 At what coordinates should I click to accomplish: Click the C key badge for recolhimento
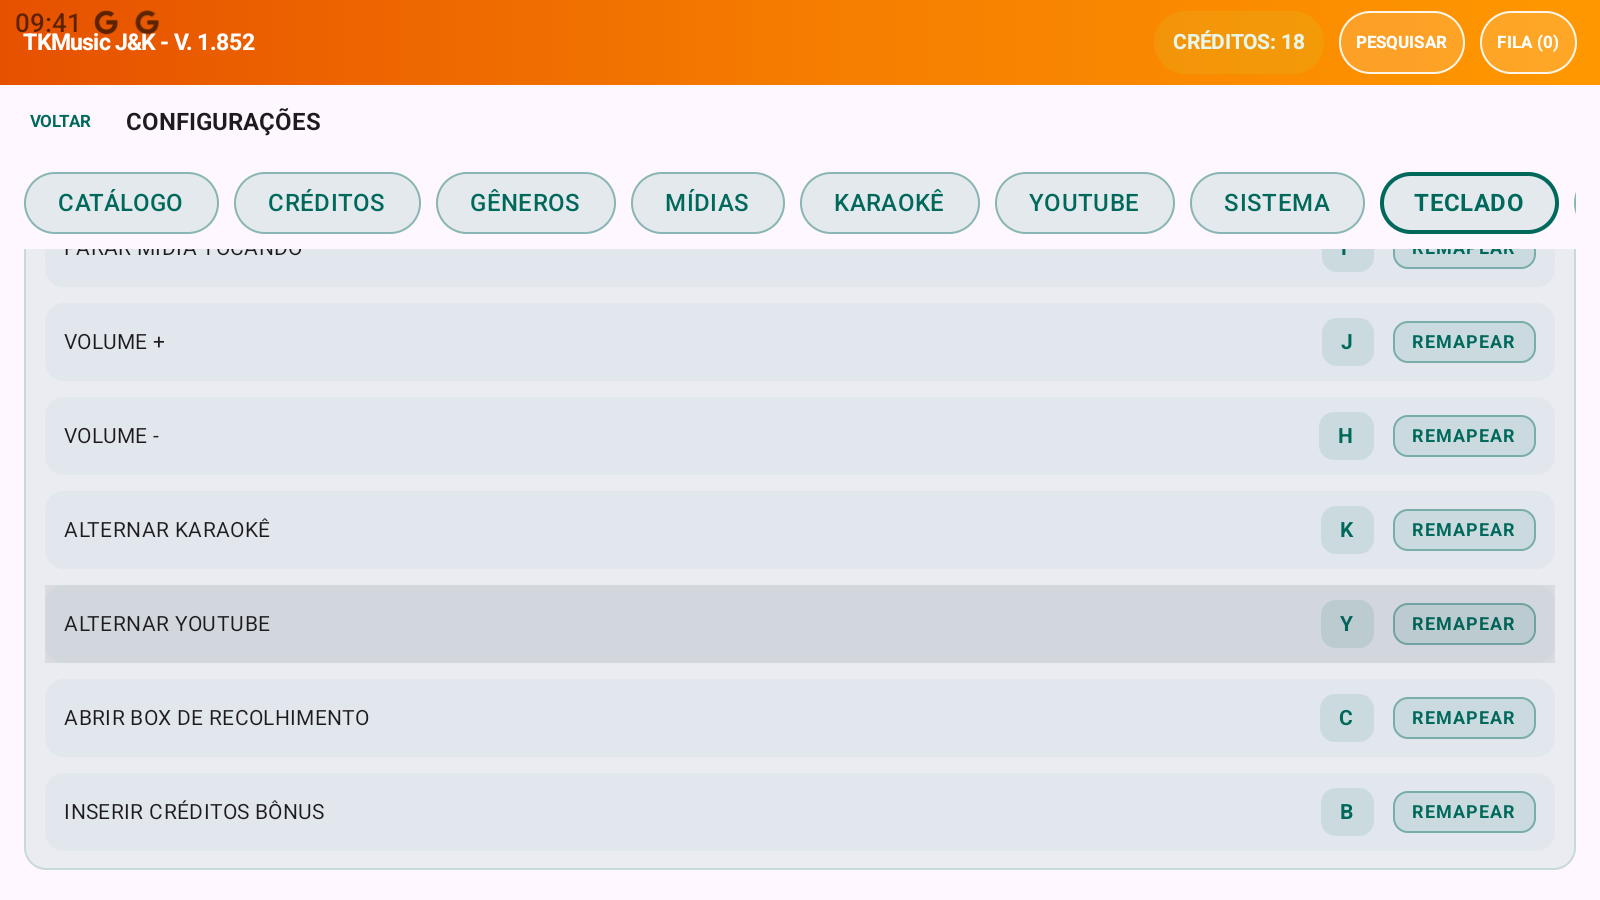point(1347,718)
